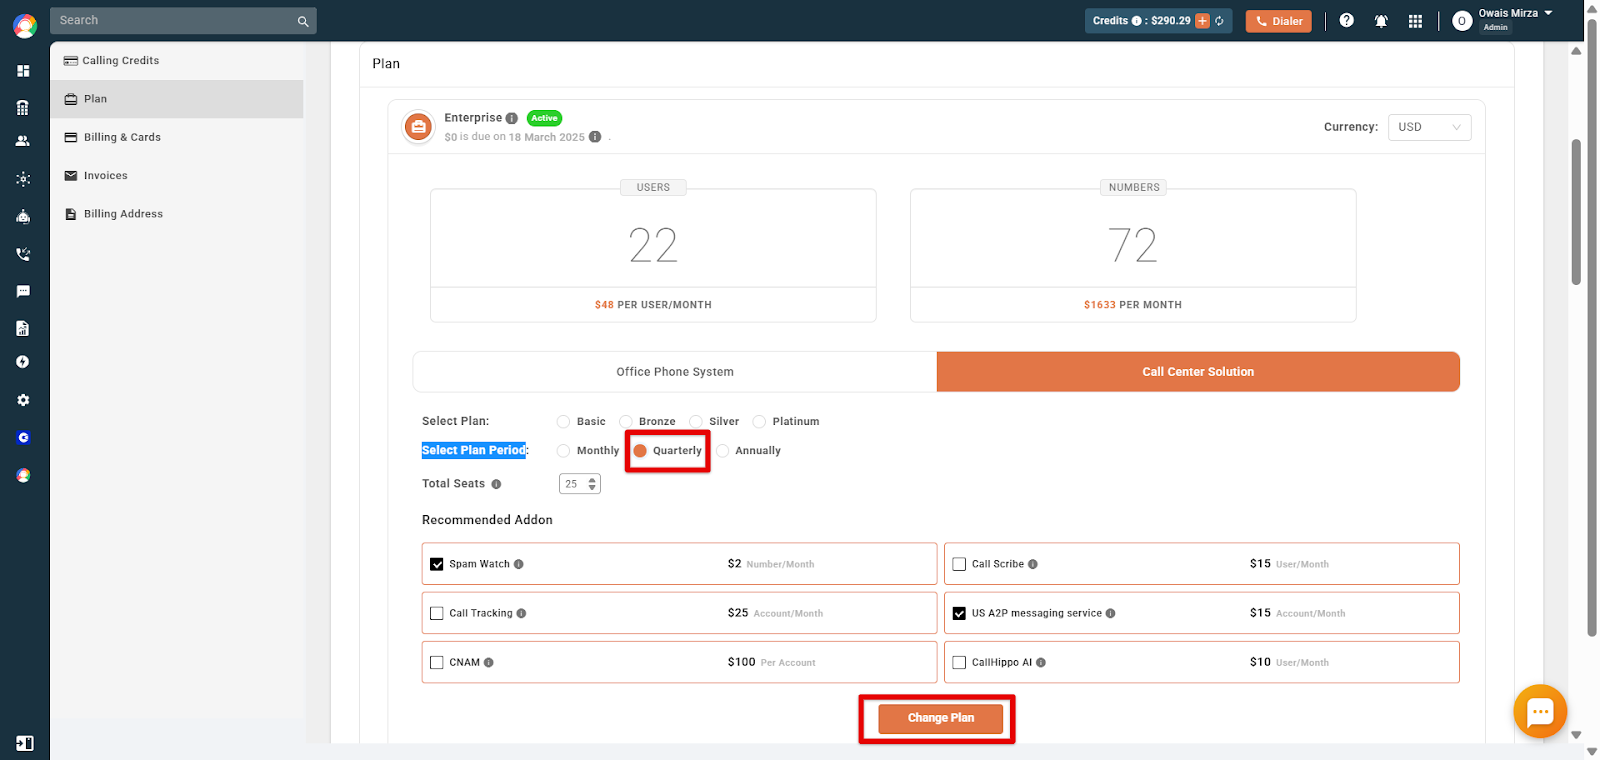Switch to Office Phone System tab
Image resolution: width=1600 pixels, height=760 pixels.
pyautogui.click(x=675, y=372)
